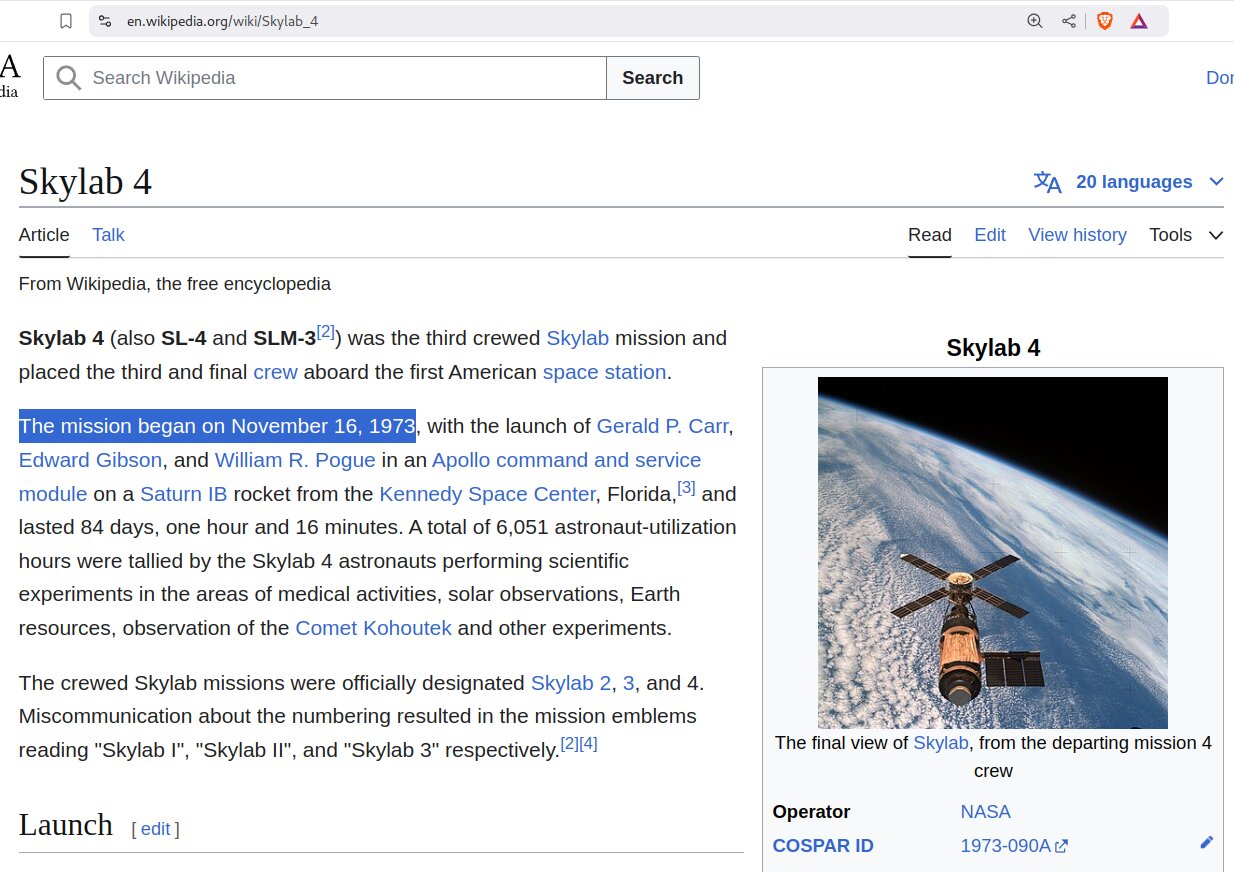The image size is (1234, 872).
Task: Click the COSPAR ID 1973-090A external link
Action: click(1007, 845)
